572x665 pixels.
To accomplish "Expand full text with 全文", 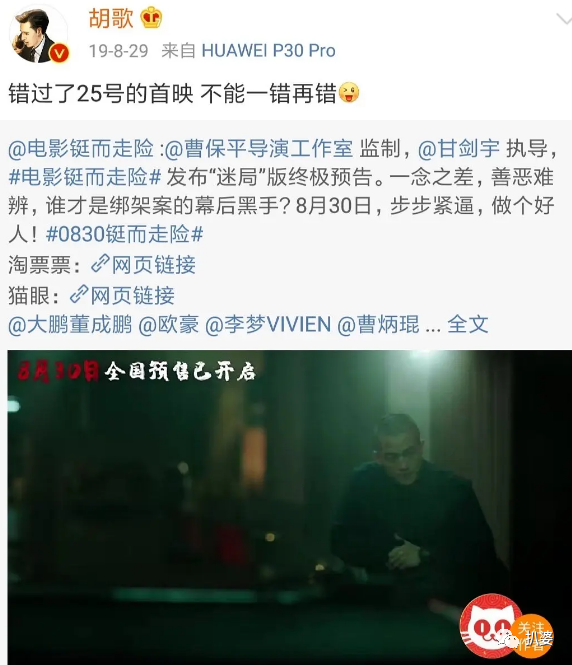I will pos(468,325).
